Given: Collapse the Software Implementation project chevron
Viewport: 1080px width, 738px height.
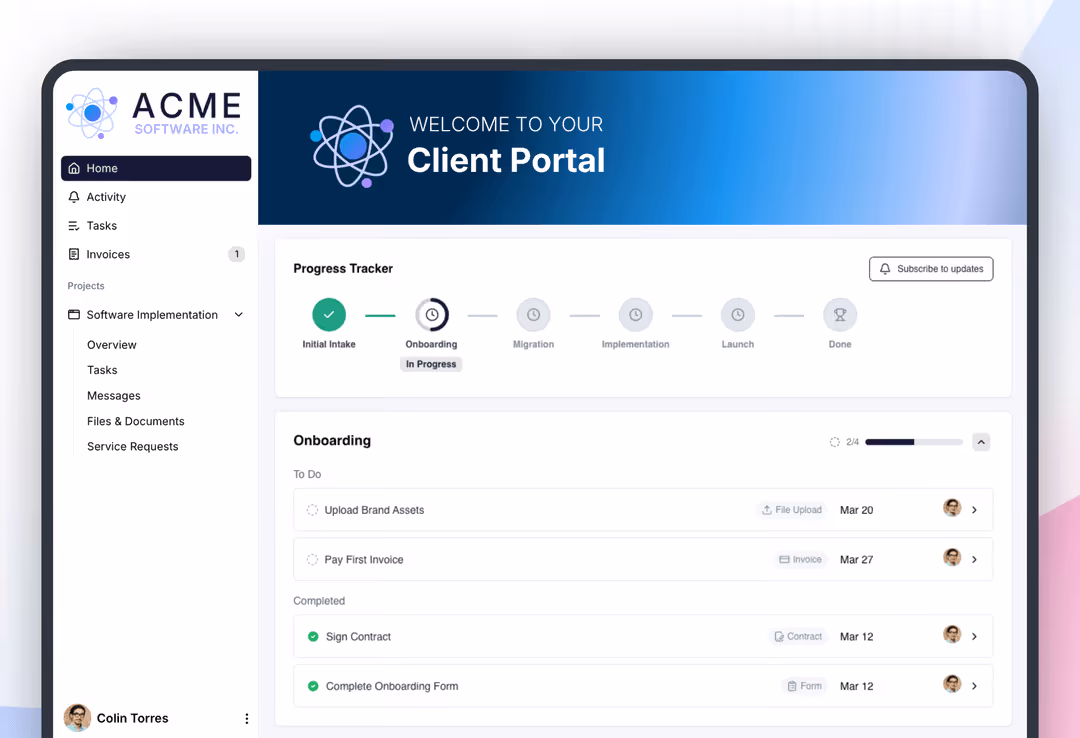Looking at the screenshot, I should coord(239,315).
